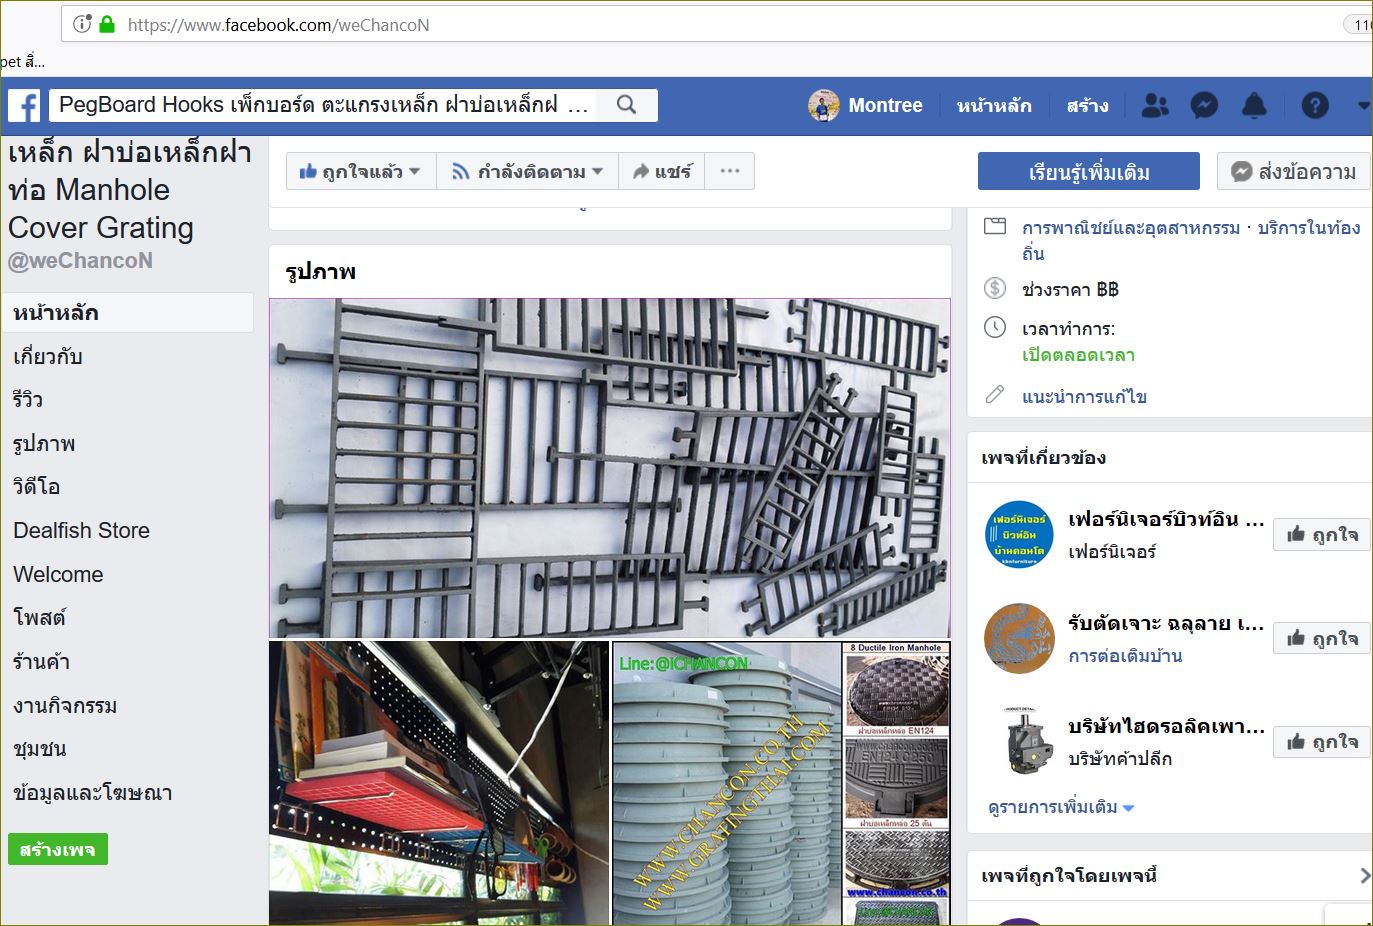
Task: Click เปิดตลอดเวลา always open text
Action: [1078, 355]
